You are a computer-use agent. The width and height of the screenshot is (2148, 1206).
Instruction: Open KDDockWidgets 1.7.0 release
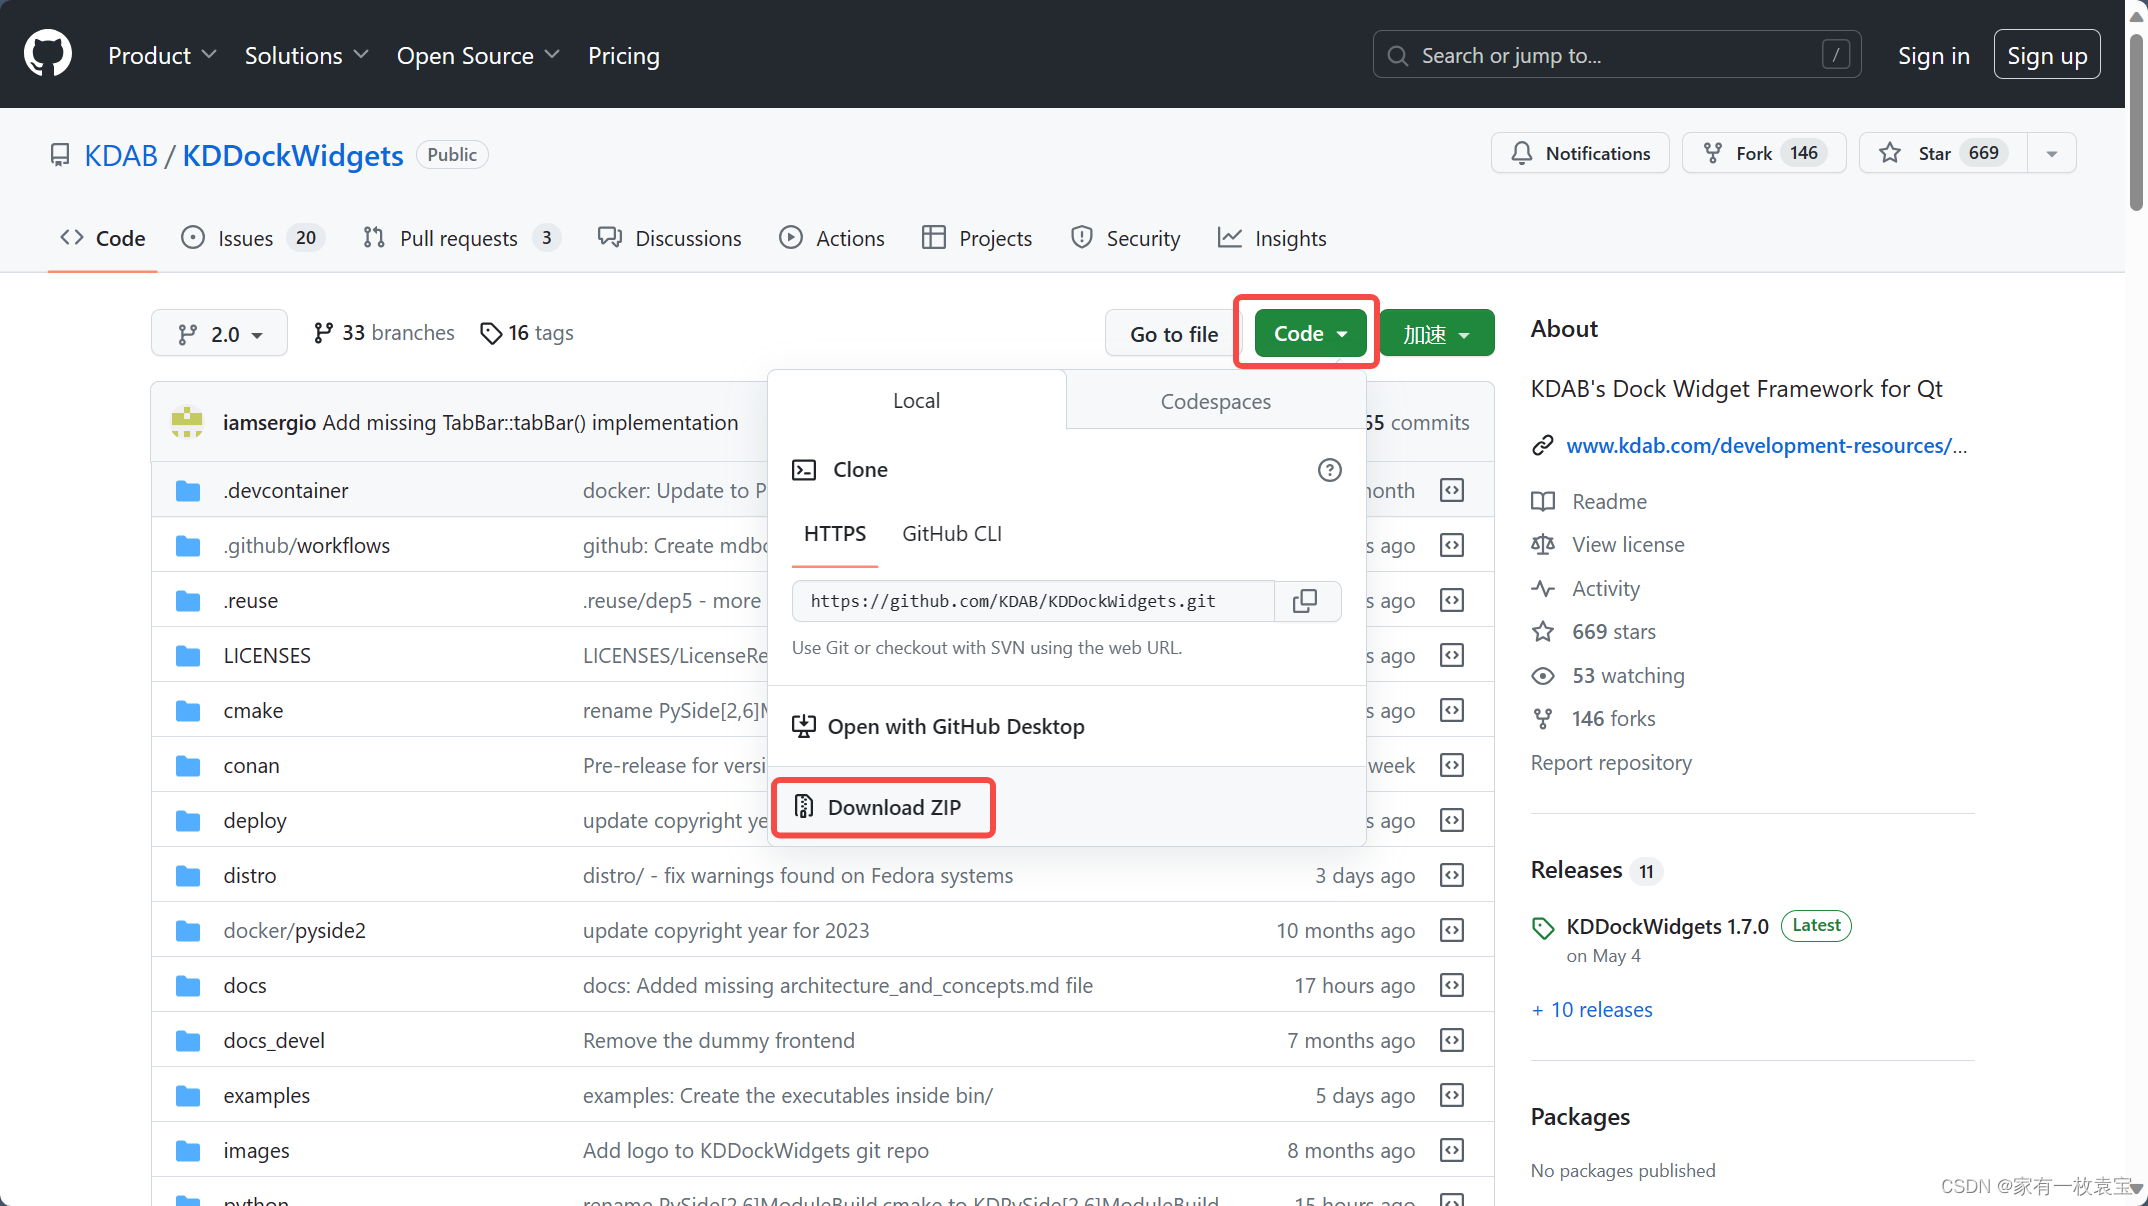(1667, 926)
